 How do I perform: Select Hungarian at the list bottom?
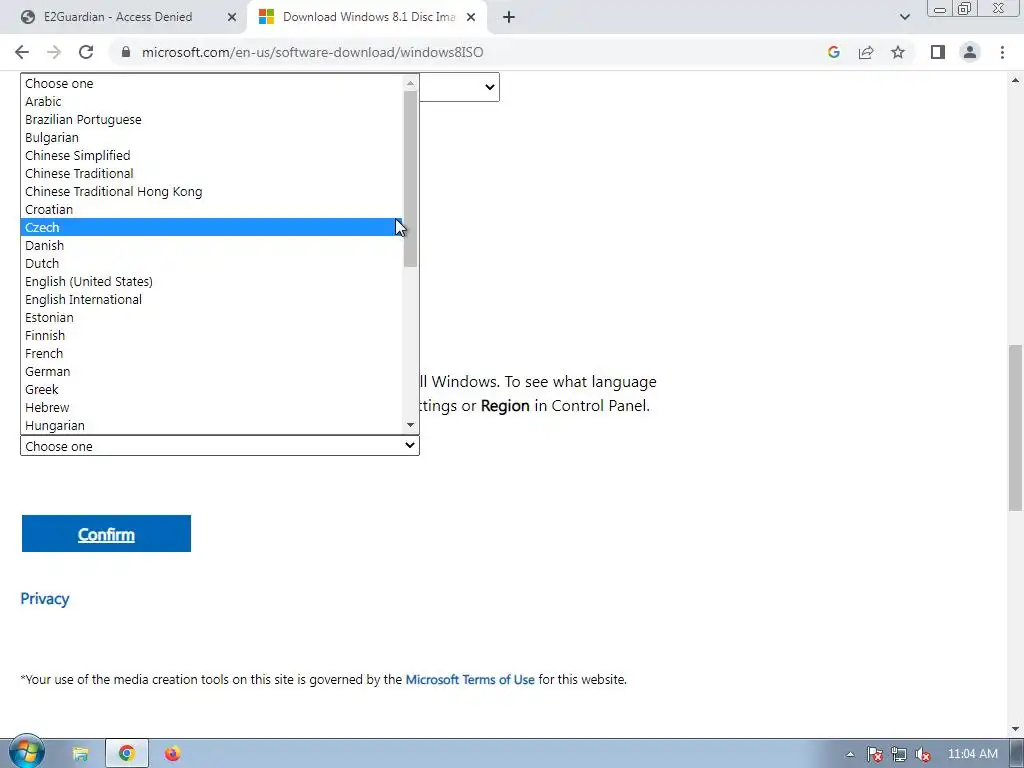(x=212, y=425)
